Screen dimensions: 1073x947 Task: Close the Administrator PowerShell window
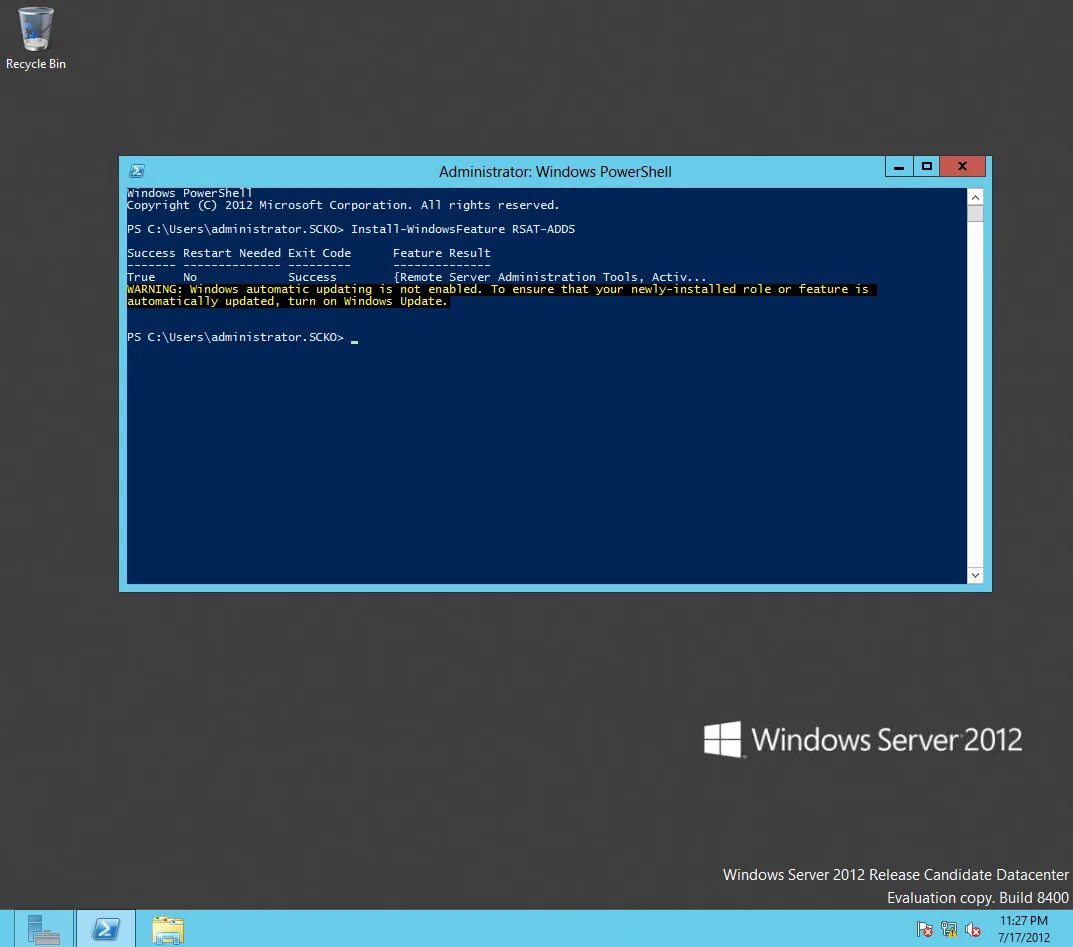962,166
